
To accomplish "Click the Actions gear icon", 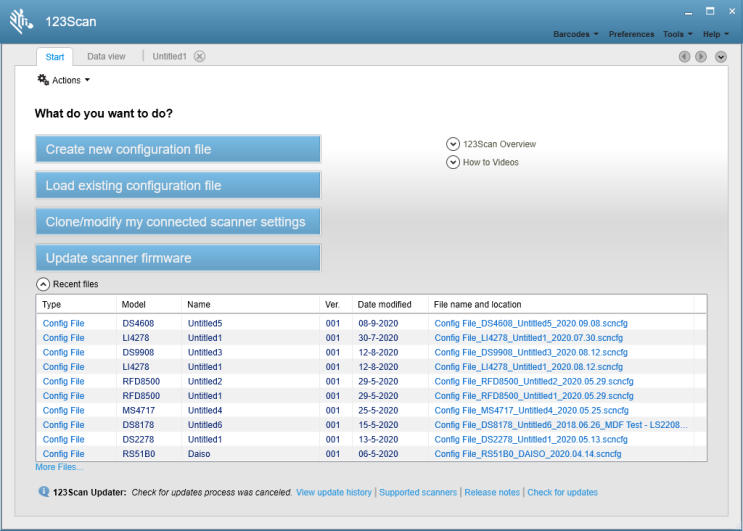I will 43,80.
